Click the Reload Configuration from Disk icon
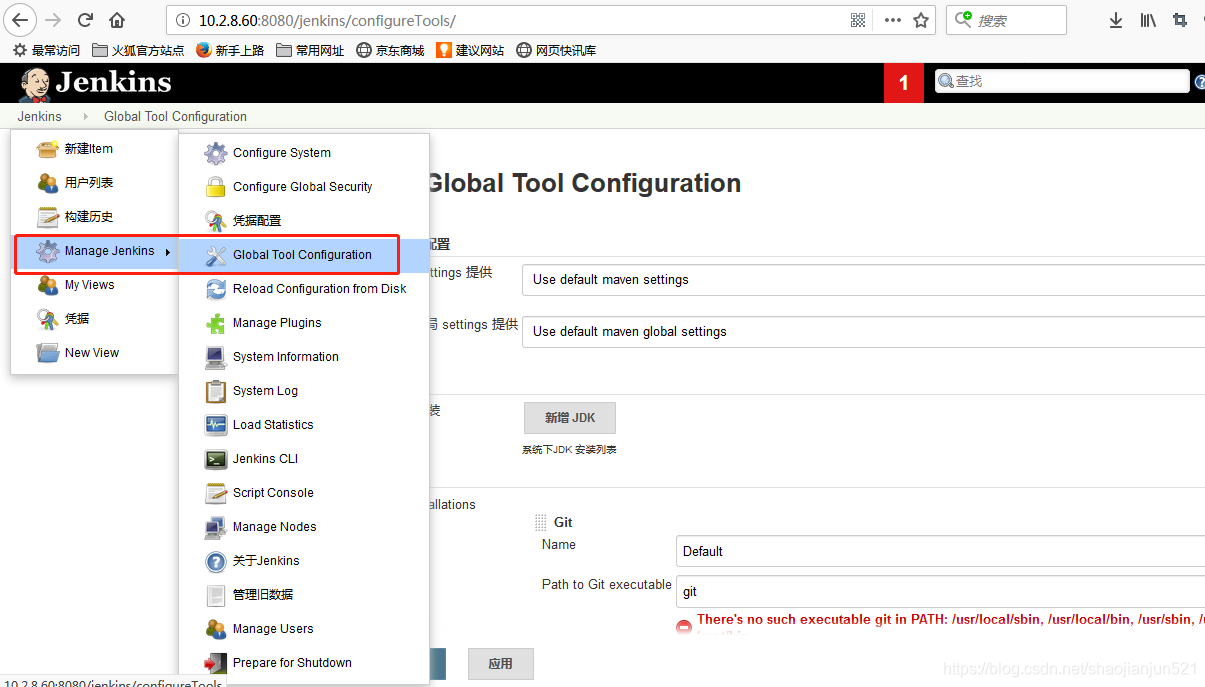The height and width of the screenshot is (687, 1205). point(216,289)
